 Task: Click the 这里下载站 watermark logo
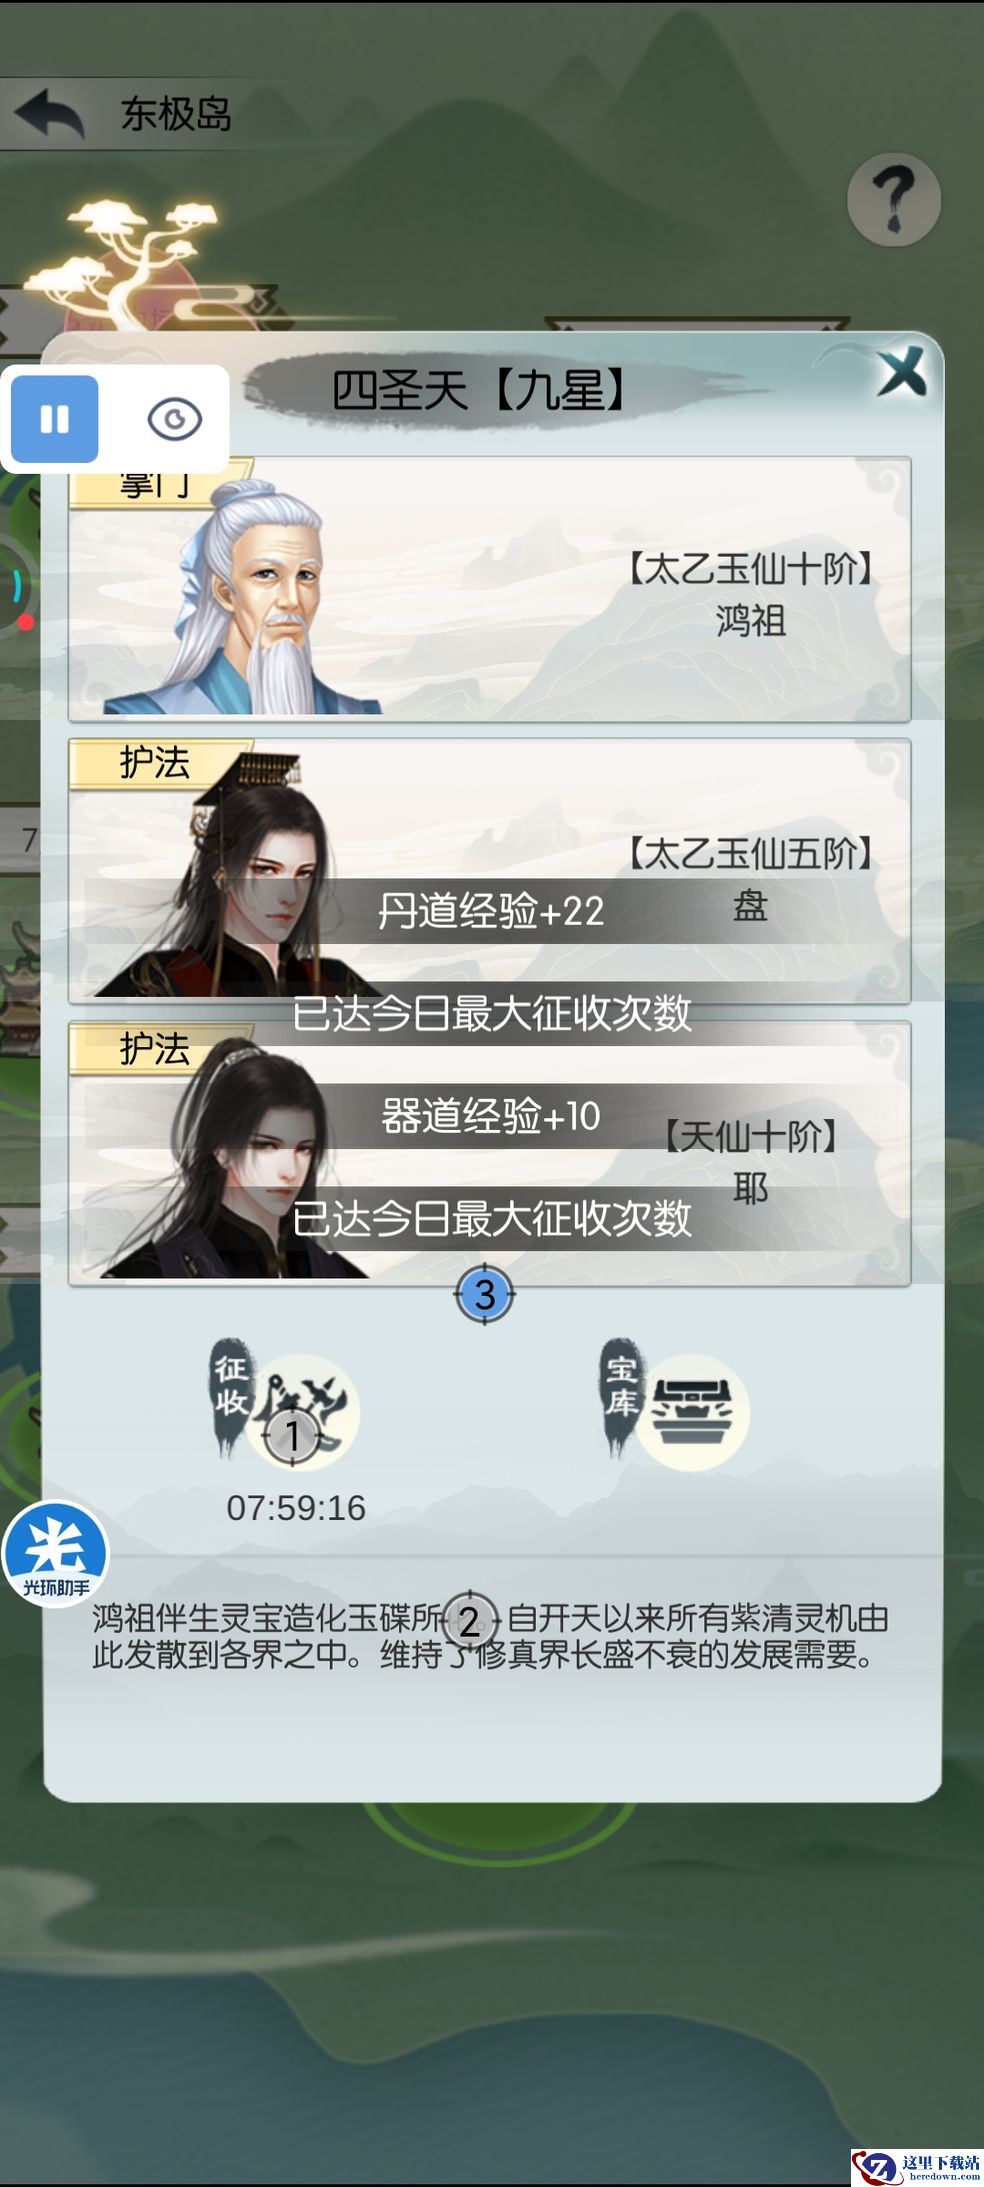click(917, 2166)
